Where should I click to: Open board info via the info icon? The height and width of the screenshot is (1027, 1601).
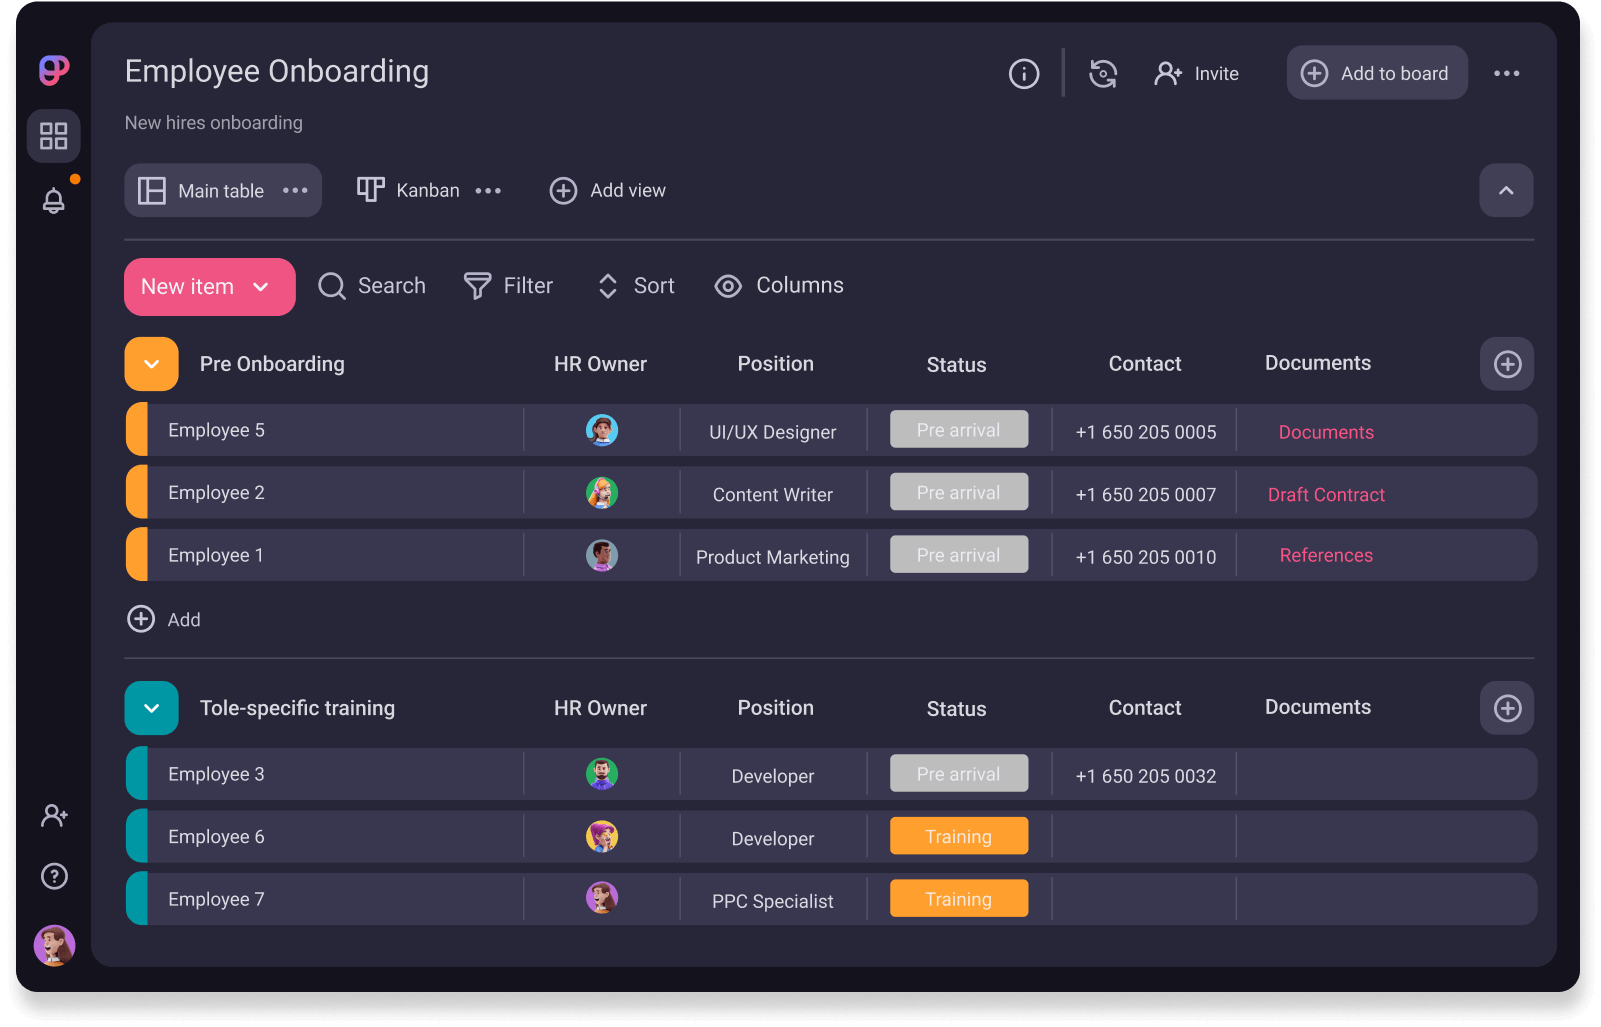pos(1023,73)
